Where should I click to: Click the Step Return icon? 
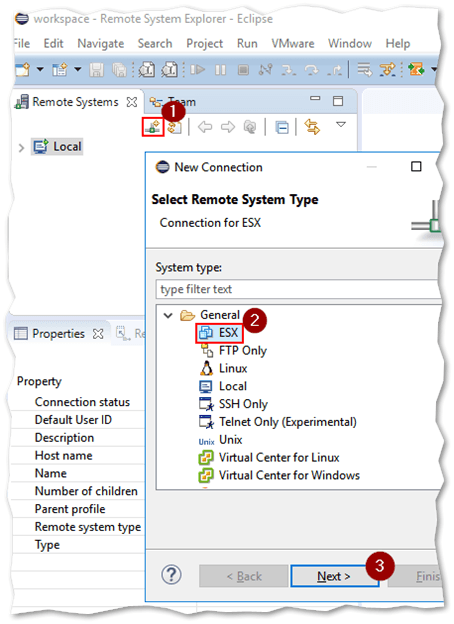[x=334, y=70]
